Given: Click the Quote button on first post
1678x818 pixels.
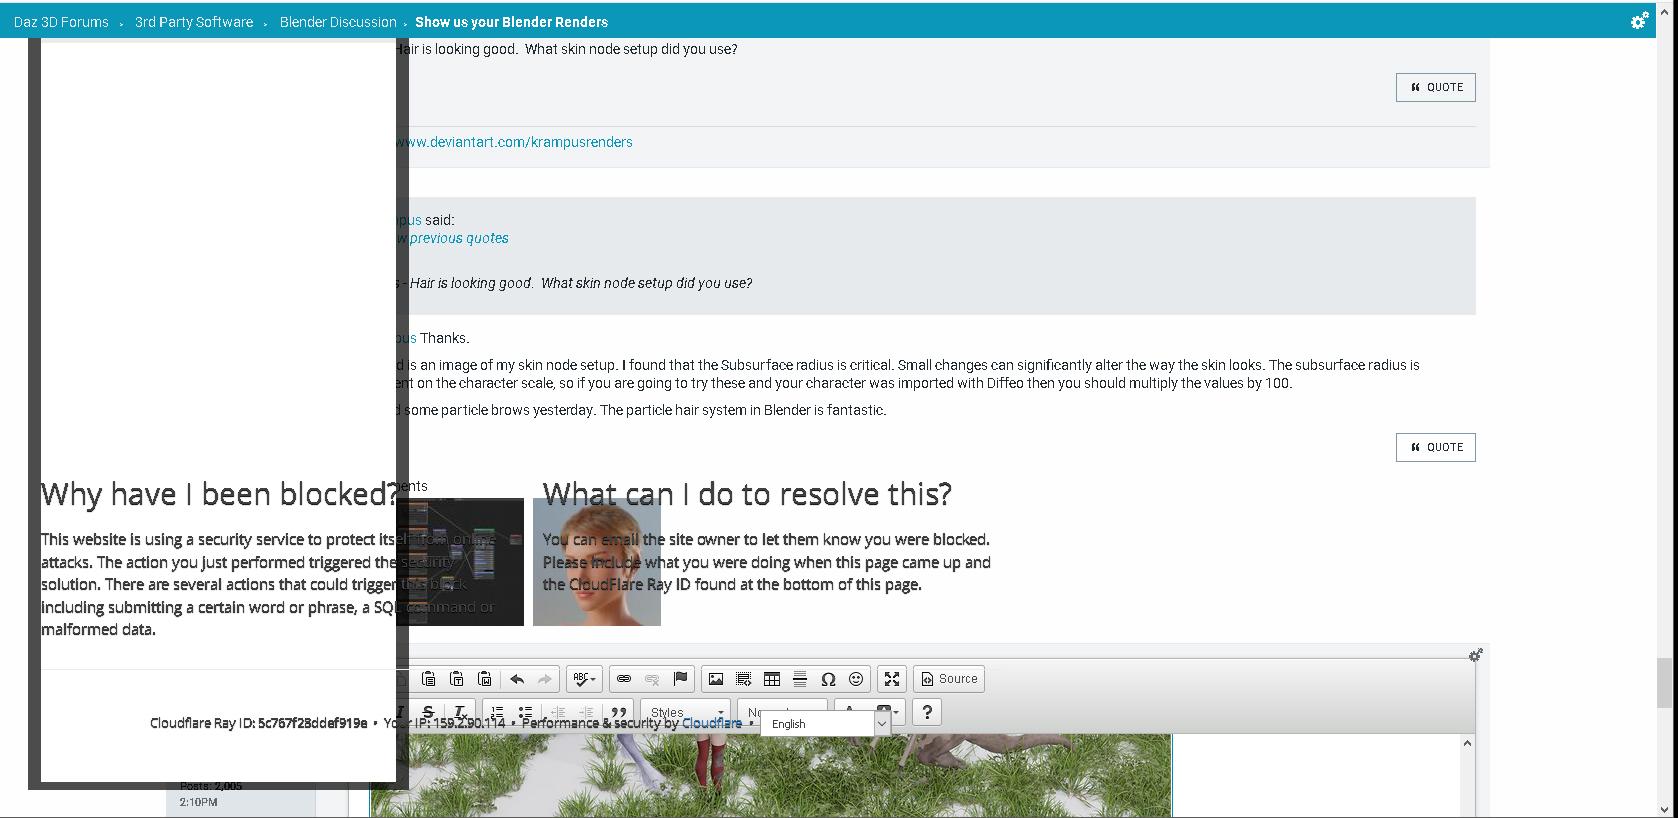Looking at the screenshot, I should click(x=1436, y=87).
